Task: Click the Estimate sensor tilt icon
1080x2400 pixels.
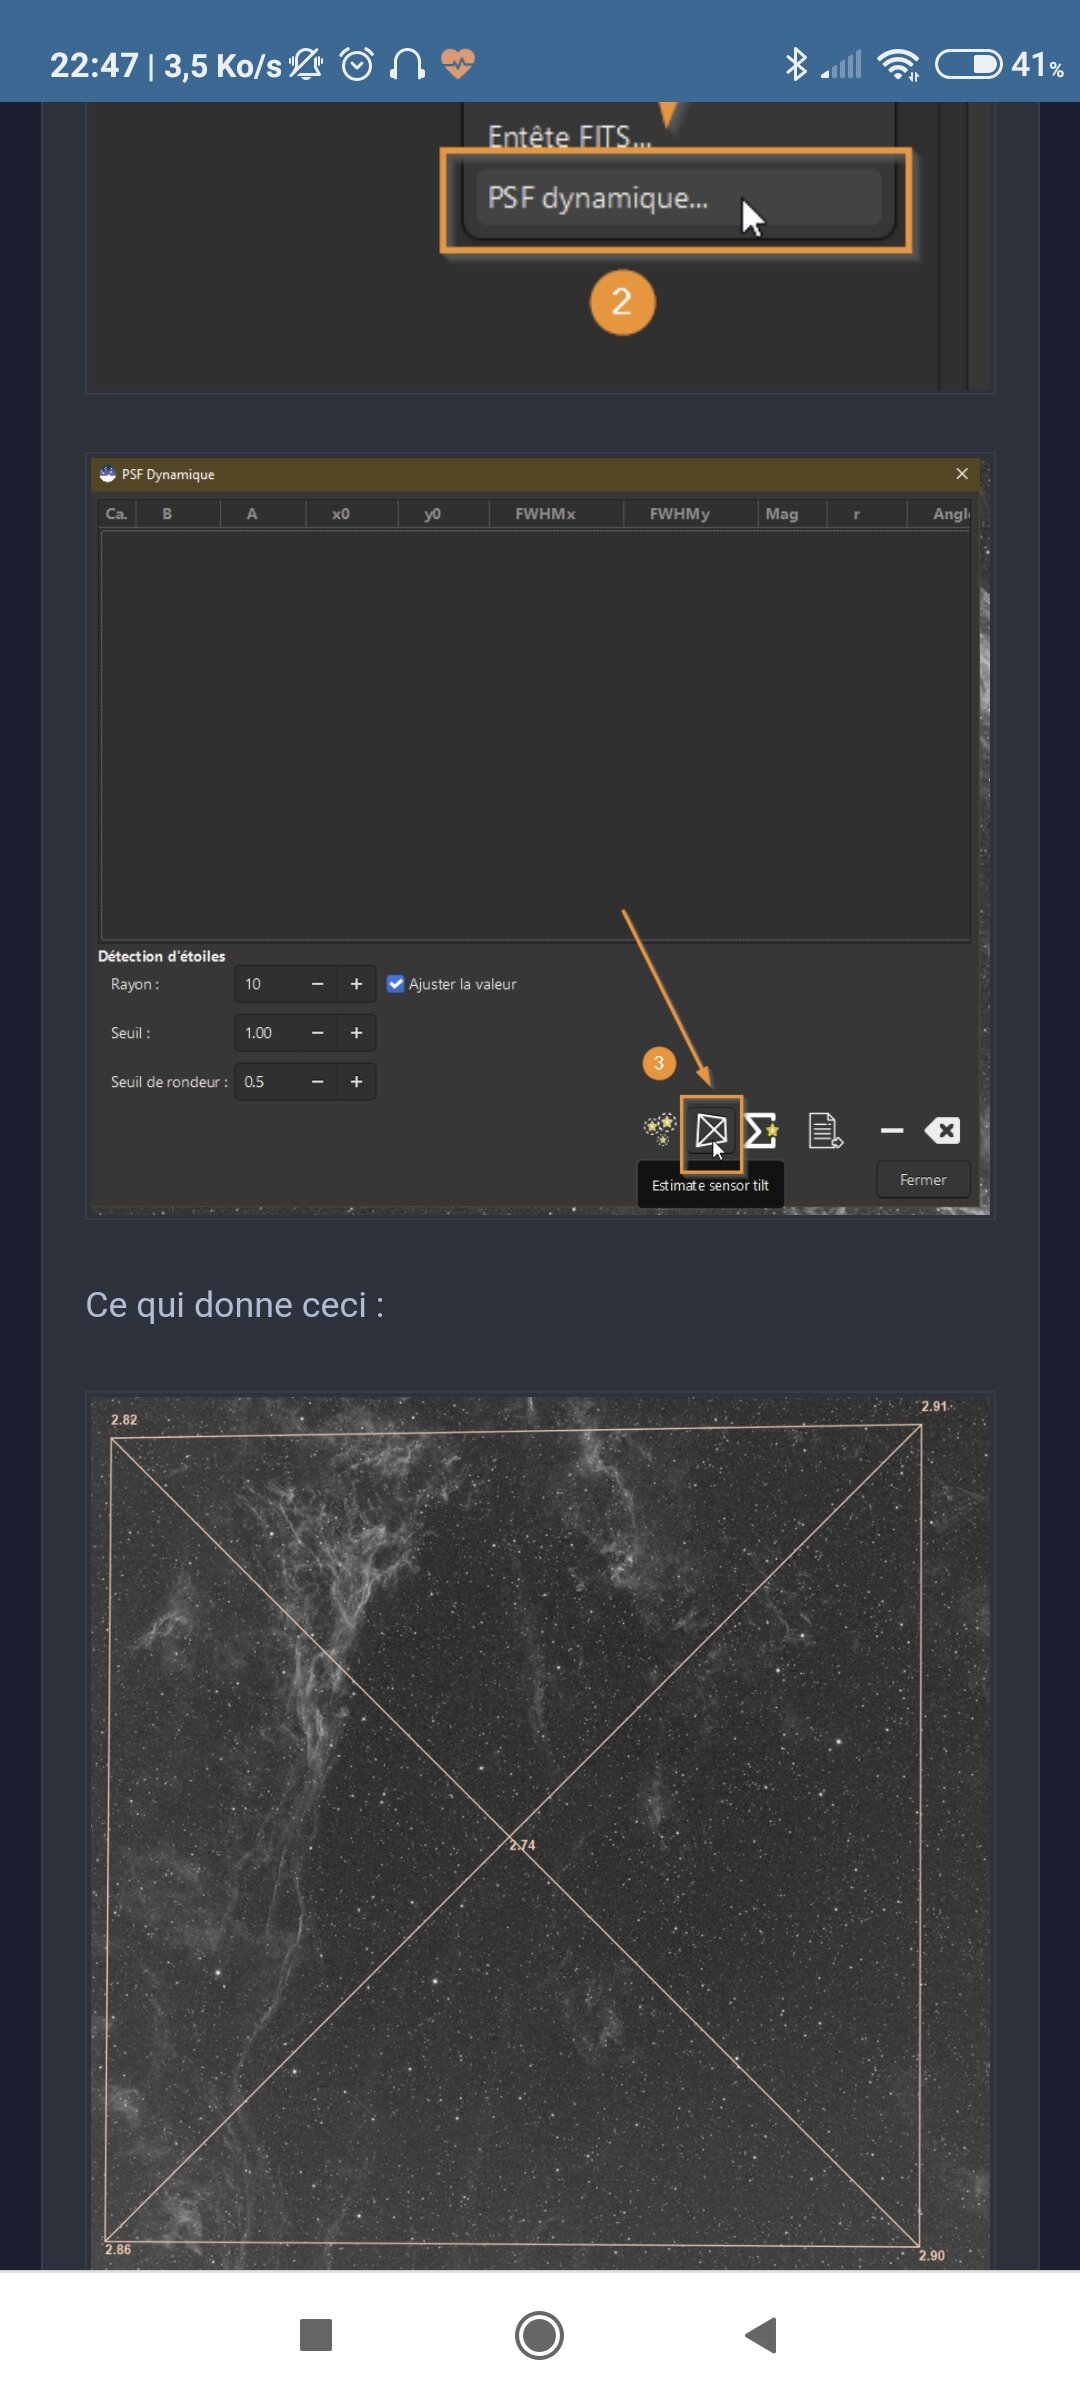Action: (x=711, y=1132)
